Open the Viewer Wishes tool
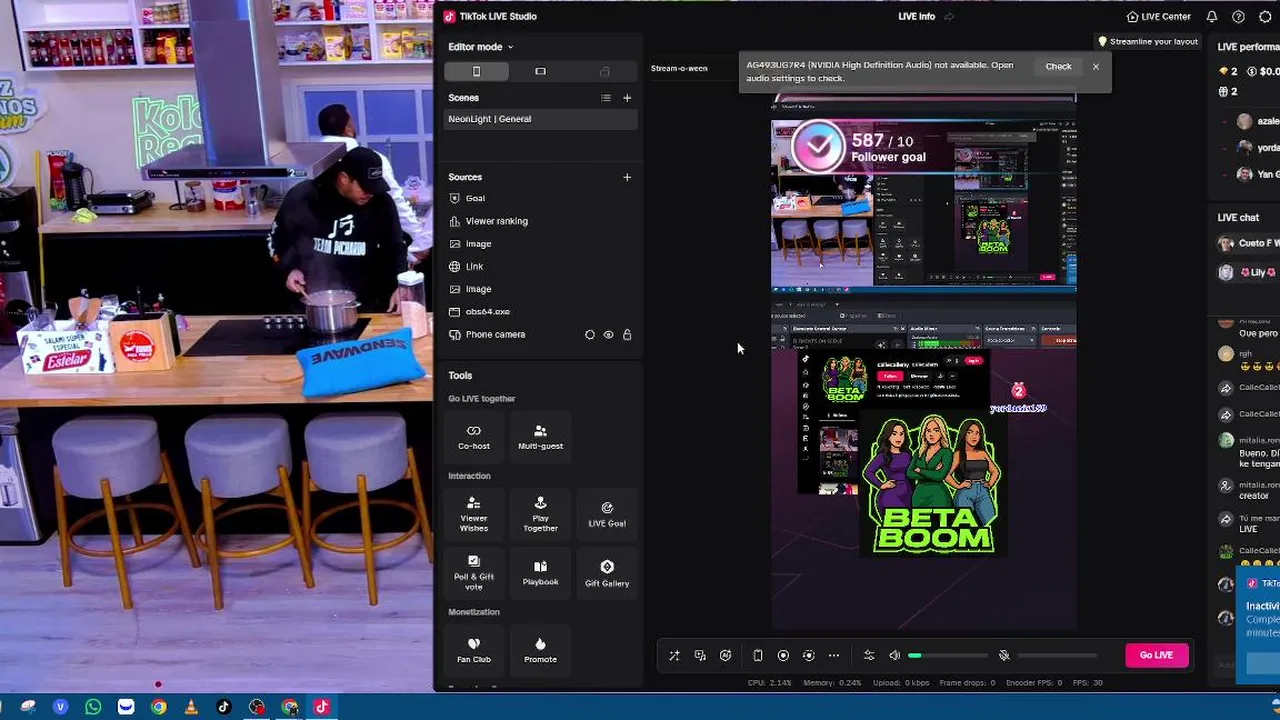 pyautogui.click(x=474, y=515)
